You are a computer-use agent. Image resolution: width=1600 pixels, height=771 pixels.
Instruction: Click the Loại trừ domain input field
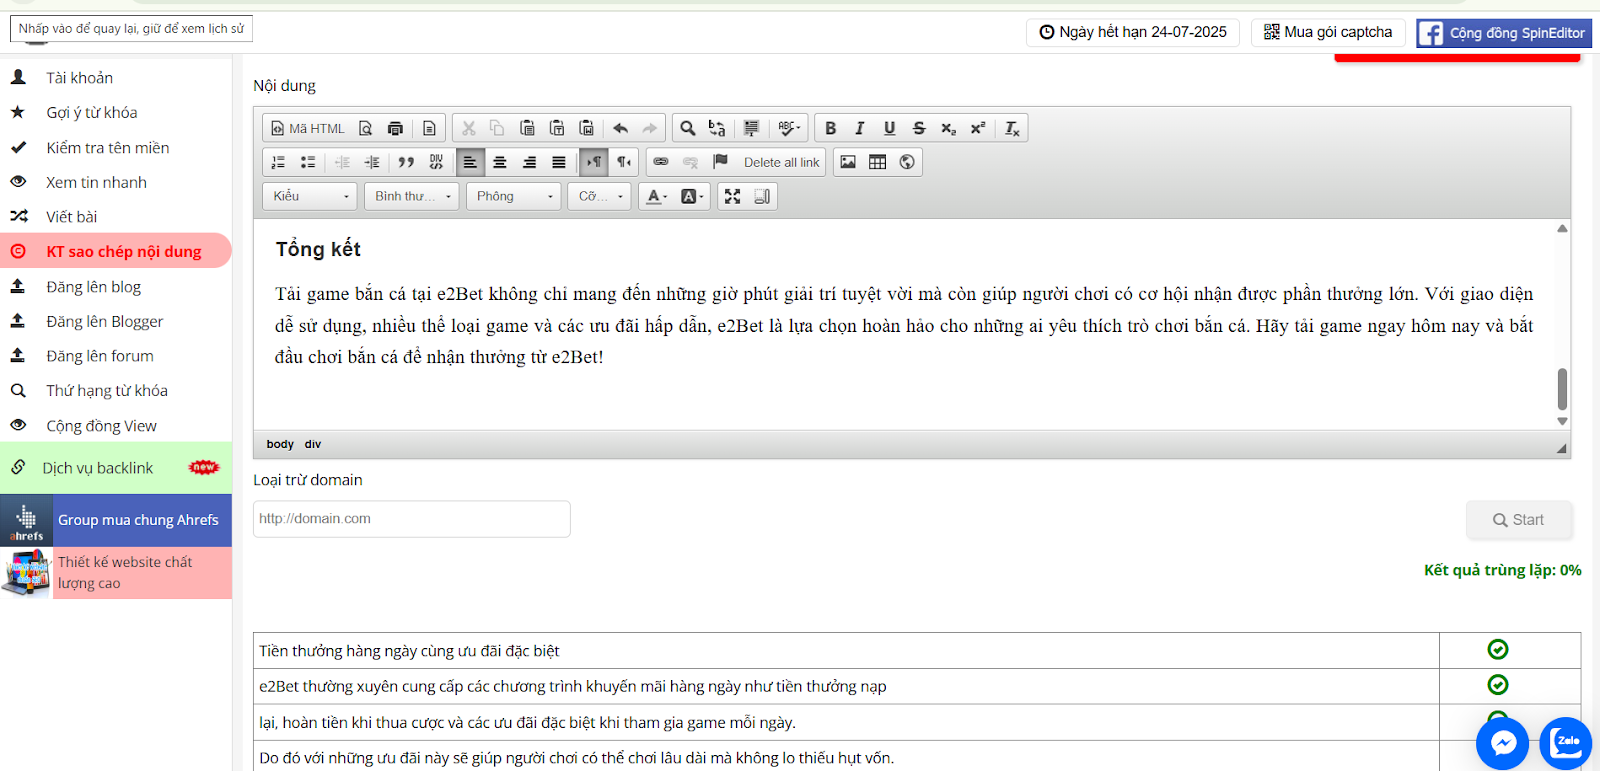tap(412, 519)
